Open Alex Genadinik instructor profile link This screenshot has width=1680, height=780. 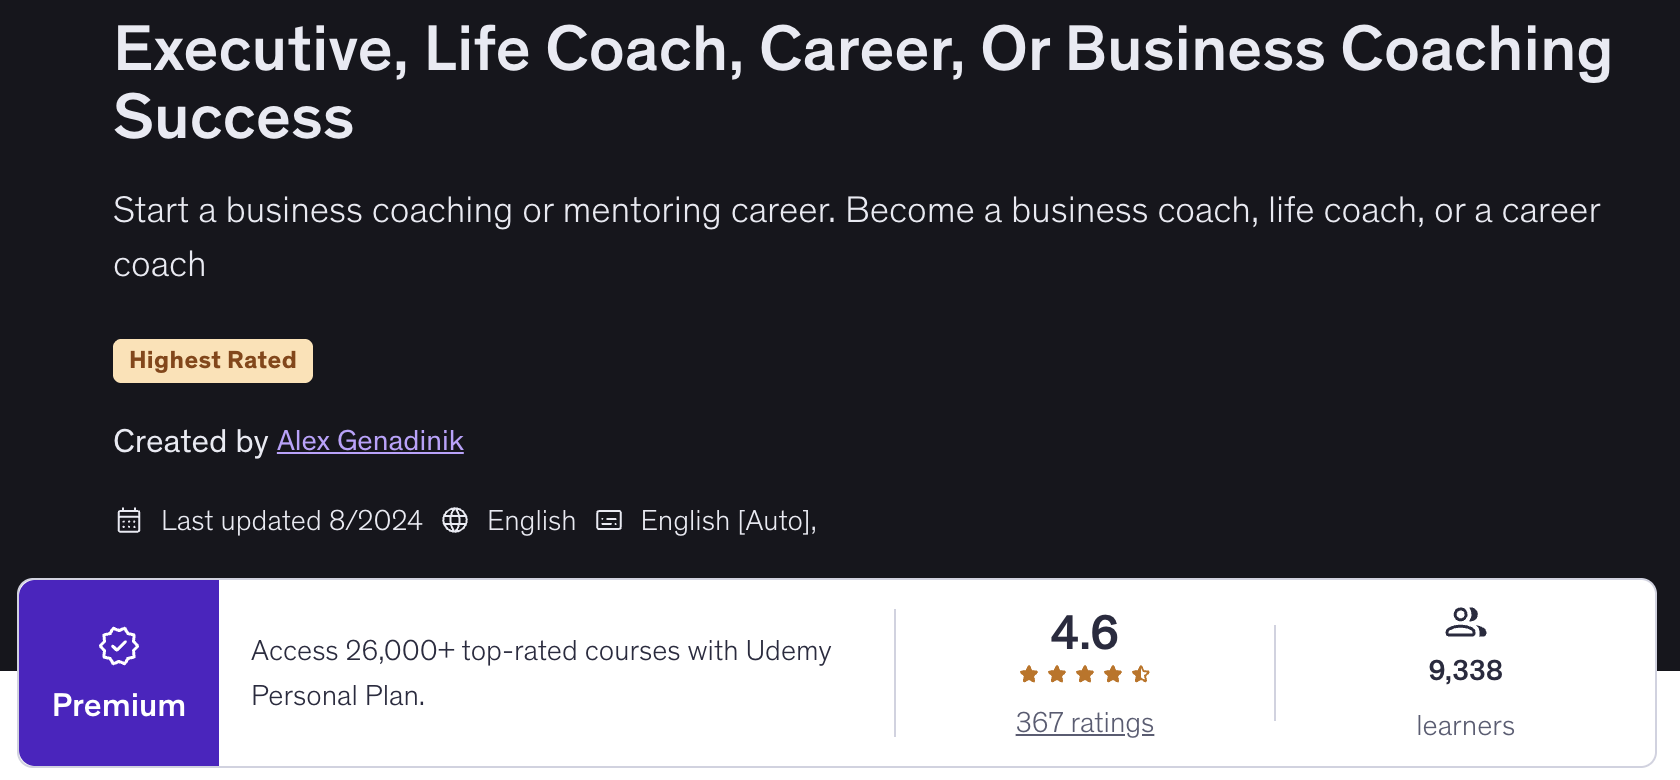point(370,441)
